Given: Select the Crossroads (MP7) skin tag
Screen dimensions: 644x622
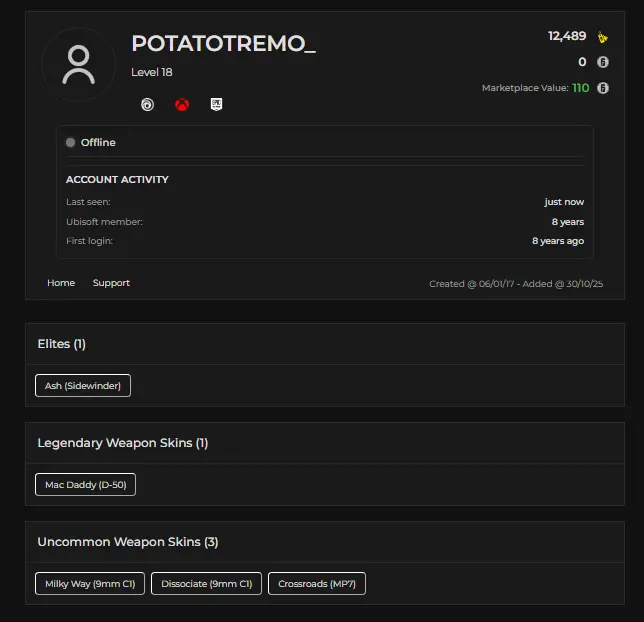Looking at the screenshot, I should pos(316,584).
